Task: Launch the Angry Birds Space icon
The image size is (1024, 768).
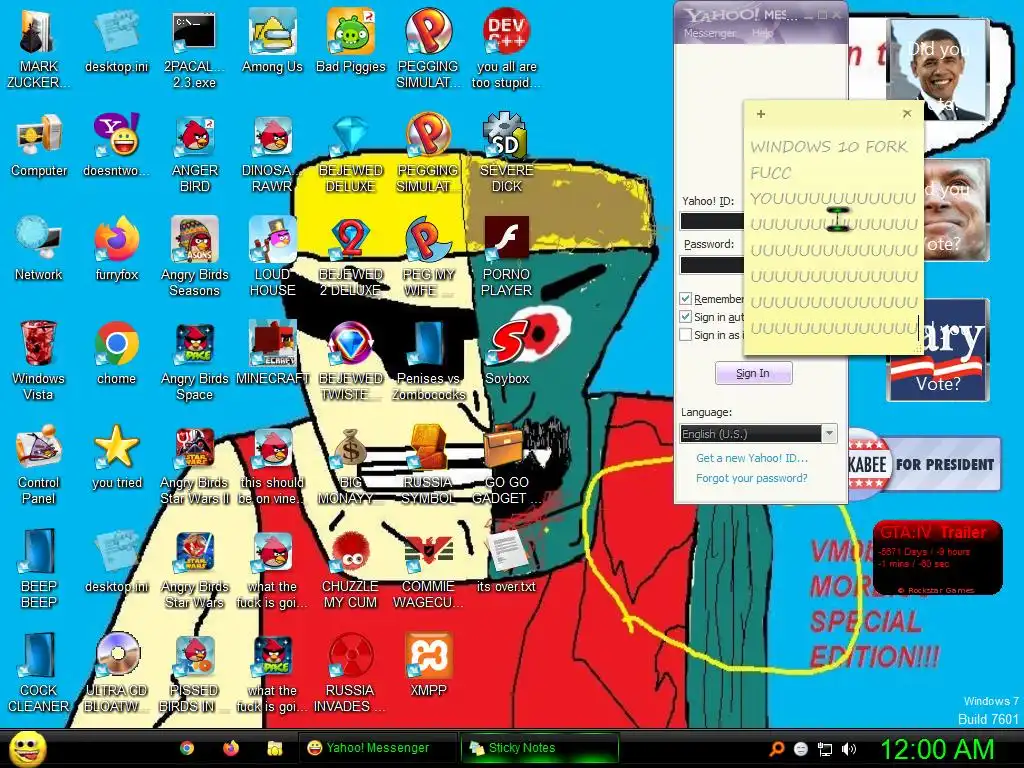Action: [195, 360]
